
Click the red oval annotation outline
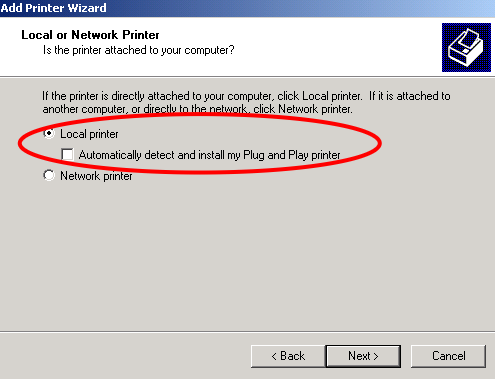(380, 144)
